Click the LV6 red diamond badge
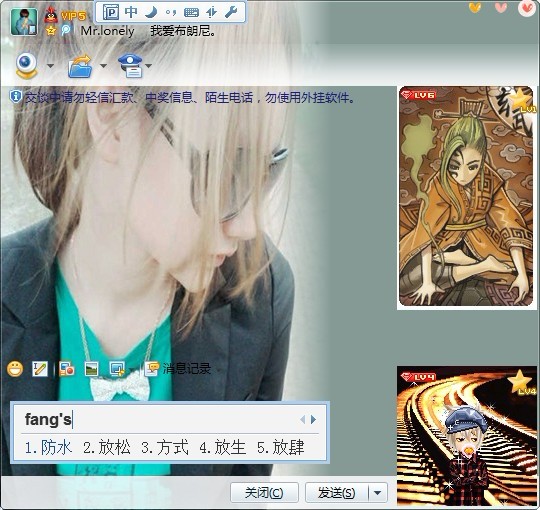540x510 pixels. [x=419, y=95]
